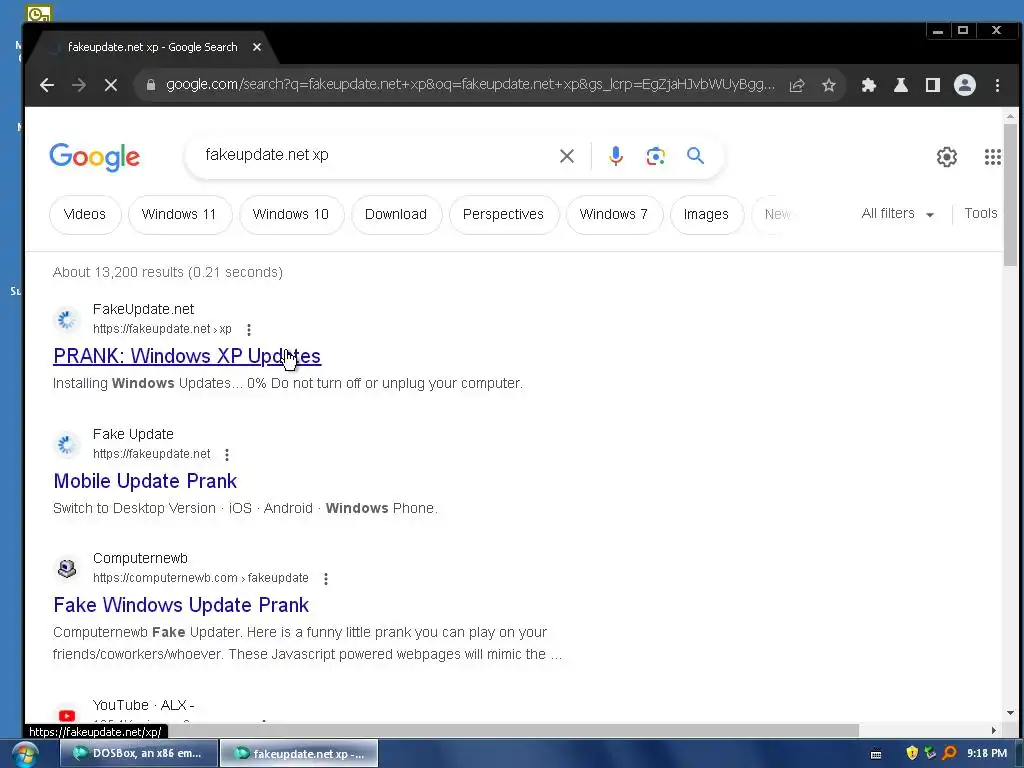
Task: Open more options for Computernewb result
Action: click(326, 578)
